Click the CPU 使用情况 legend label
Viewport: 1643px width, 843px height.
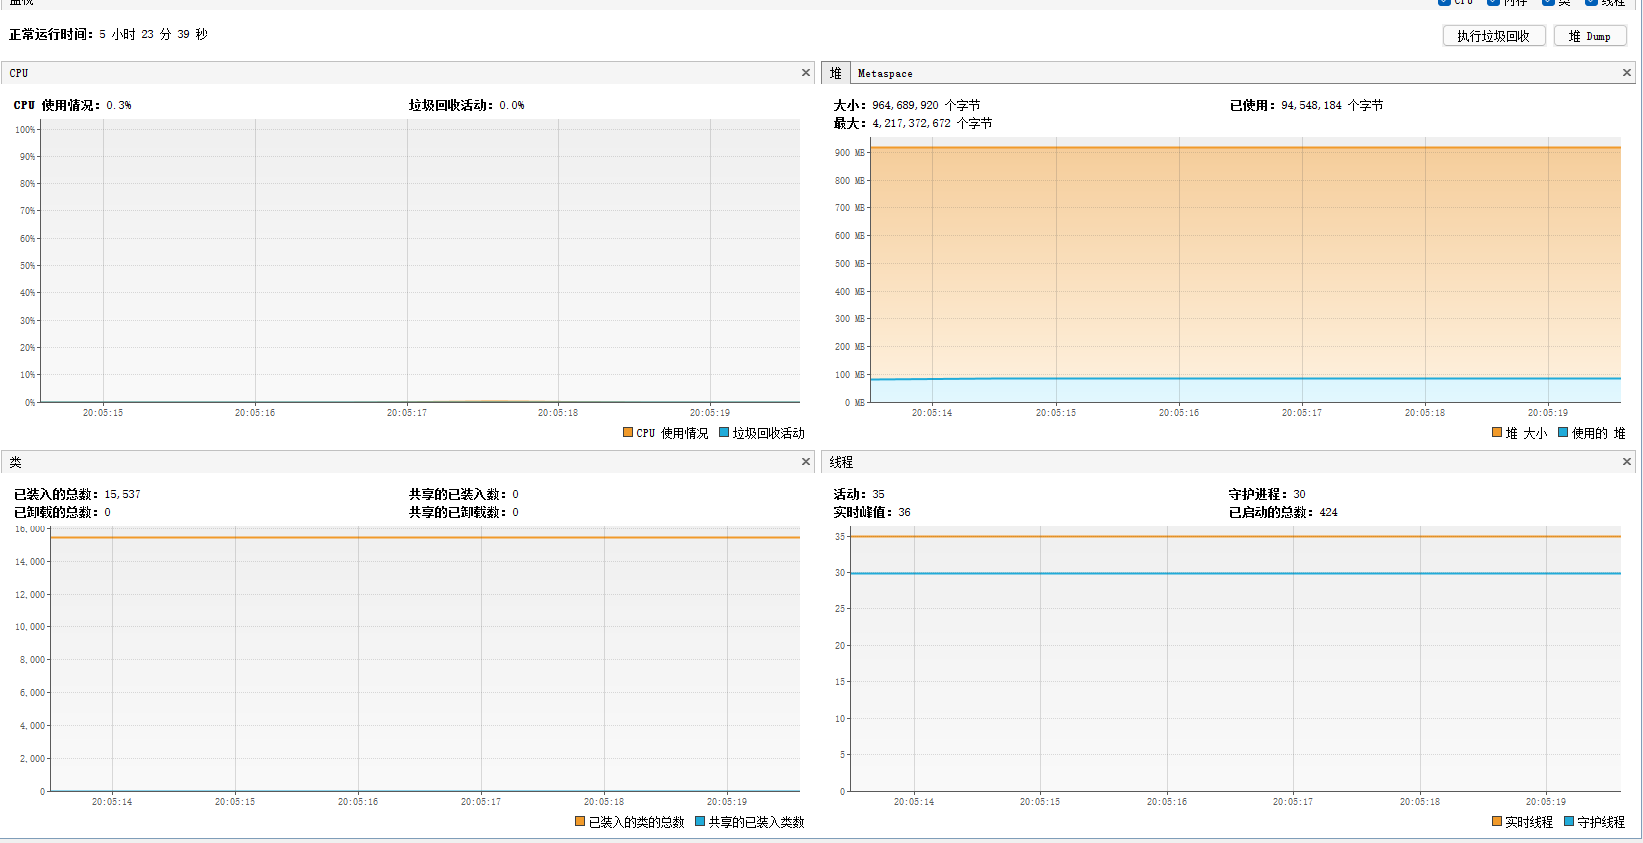tap(672, 433)
